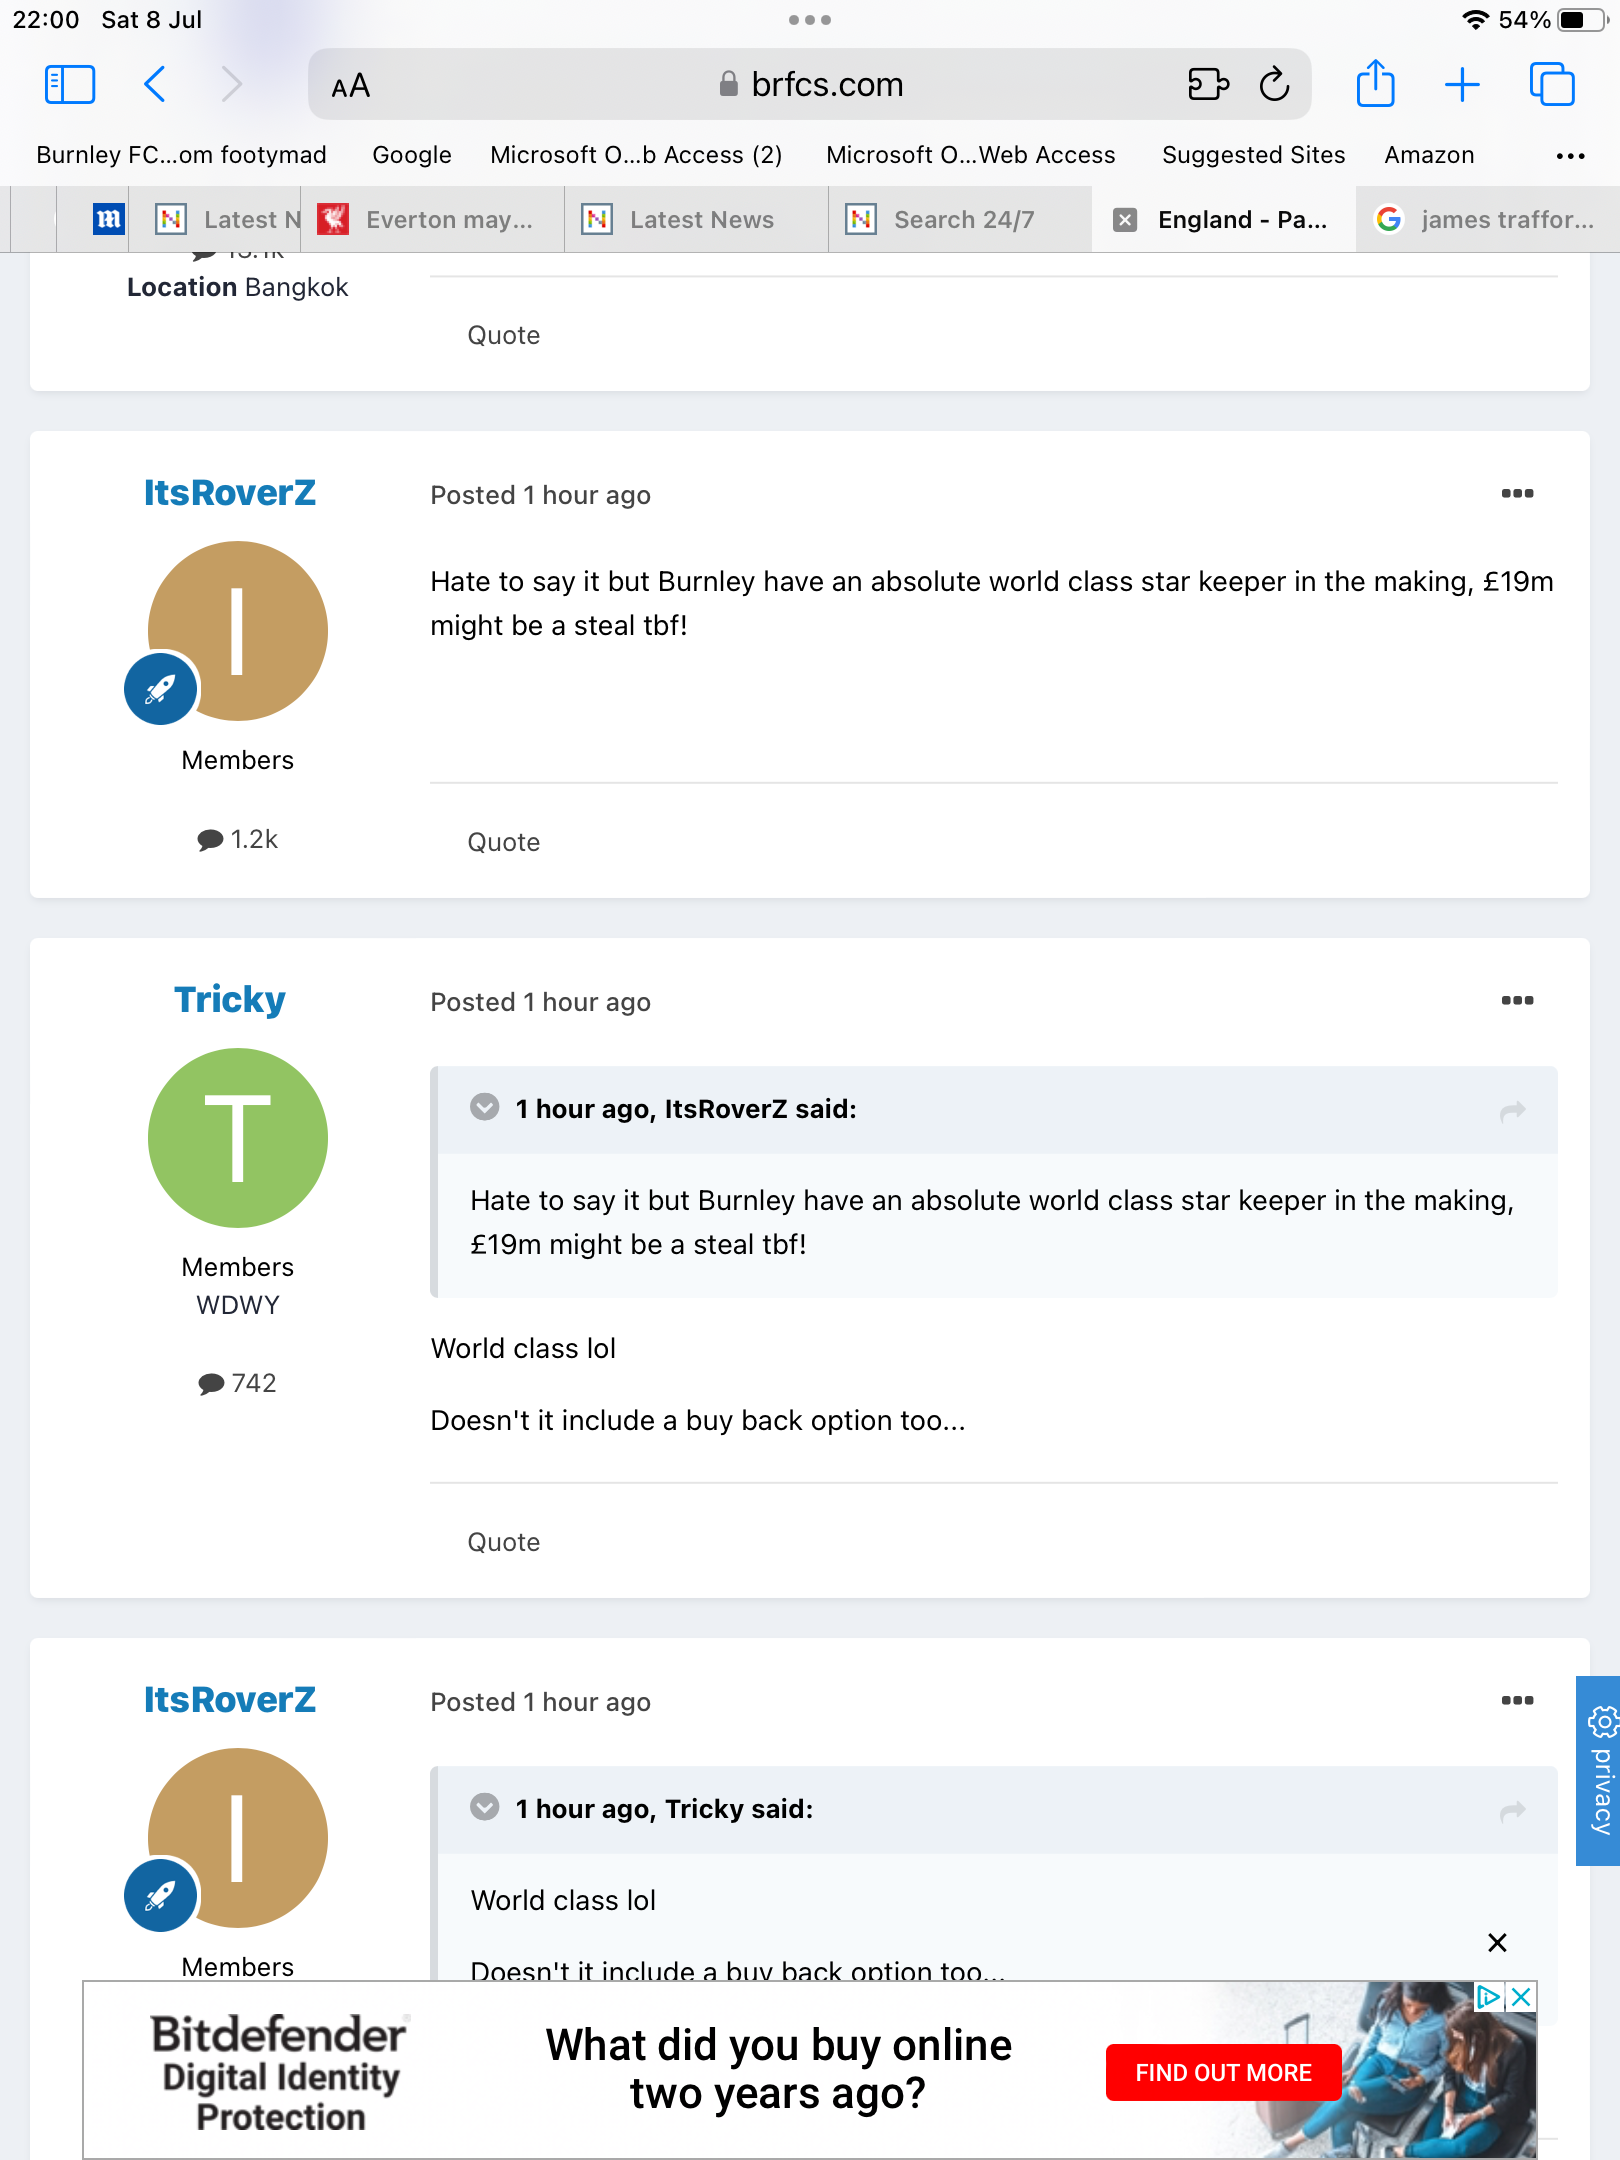Open more options on Tricky's post

point(1517,1001)
